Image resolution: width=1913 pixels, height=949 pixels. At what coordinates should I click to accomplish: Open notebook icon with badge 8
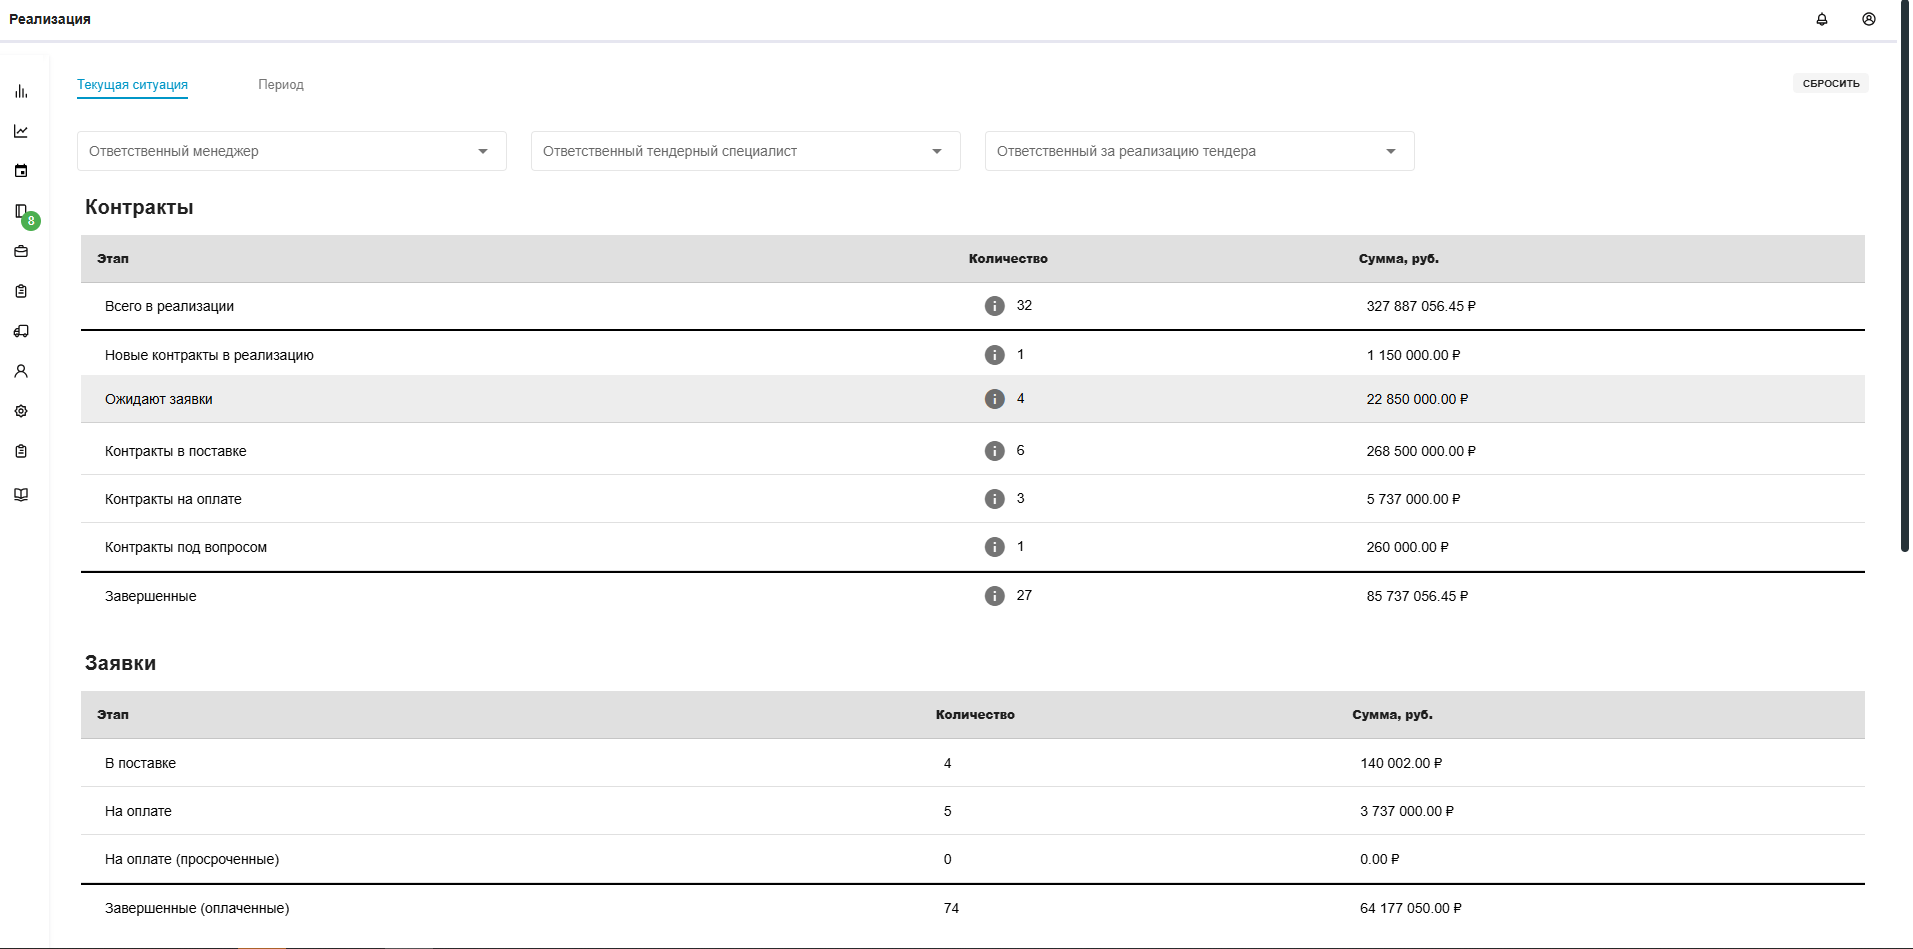click(x=21, y=211)
